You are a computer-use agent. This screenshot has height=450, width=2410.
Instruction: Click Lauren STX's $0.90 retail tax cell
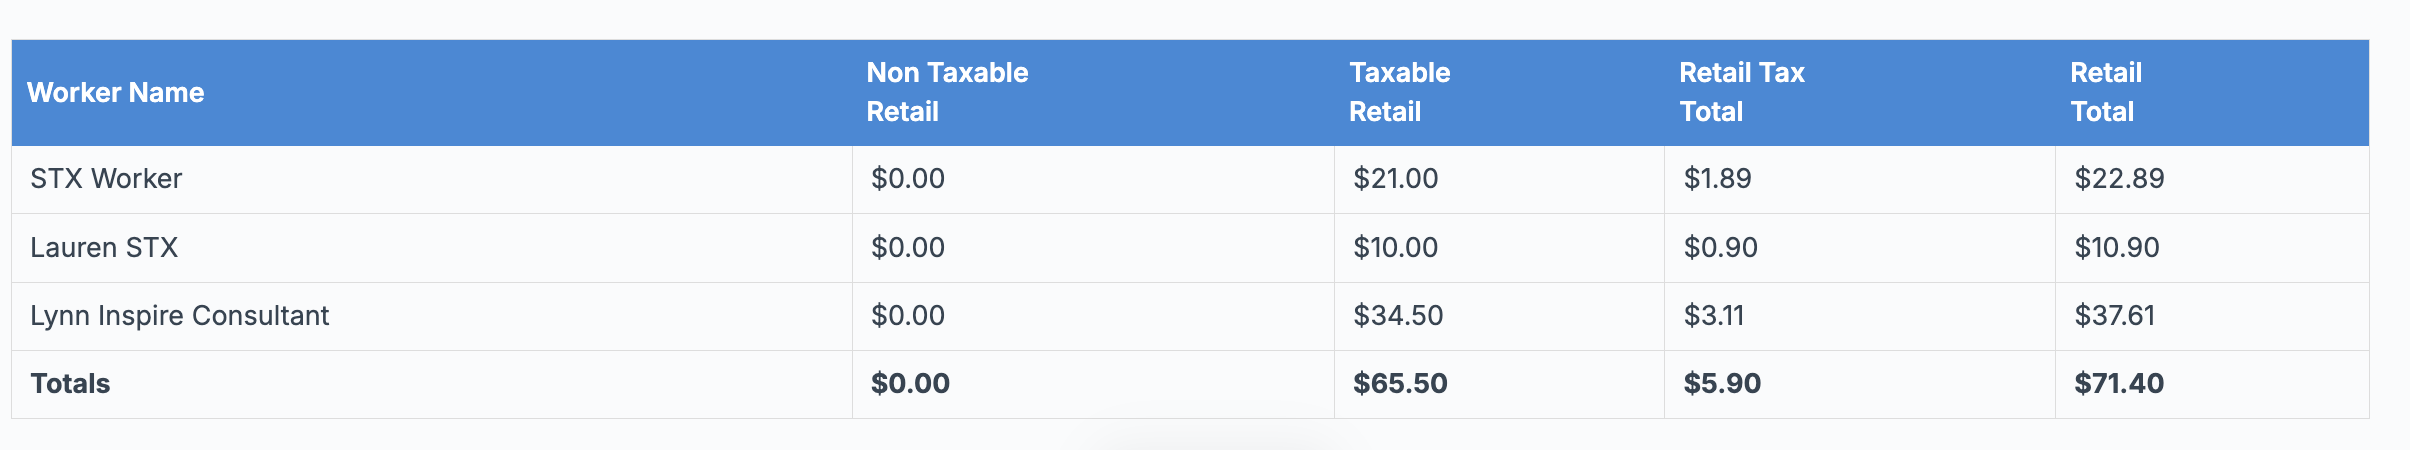pos(1720,248)
